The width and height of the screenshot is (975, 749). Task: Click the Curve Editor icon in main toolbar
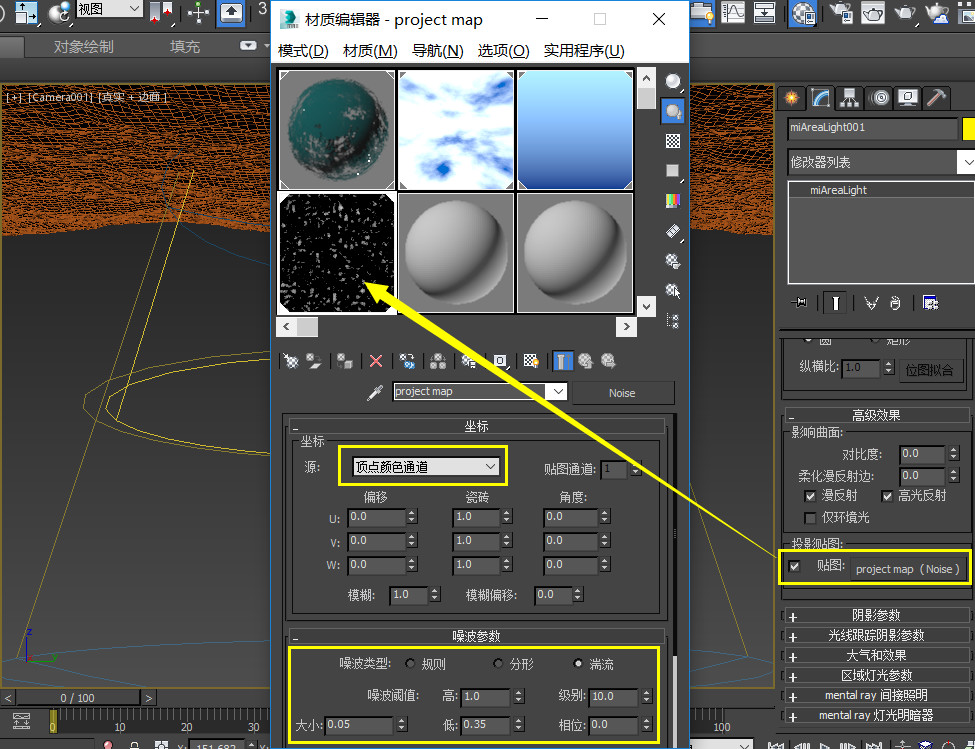(733, 13)
